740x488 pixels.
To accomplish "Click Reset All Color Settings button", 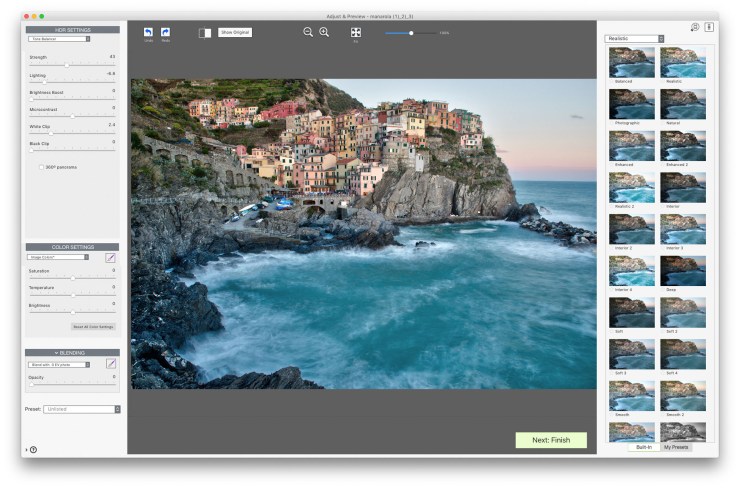I will [x=93, y=327].
